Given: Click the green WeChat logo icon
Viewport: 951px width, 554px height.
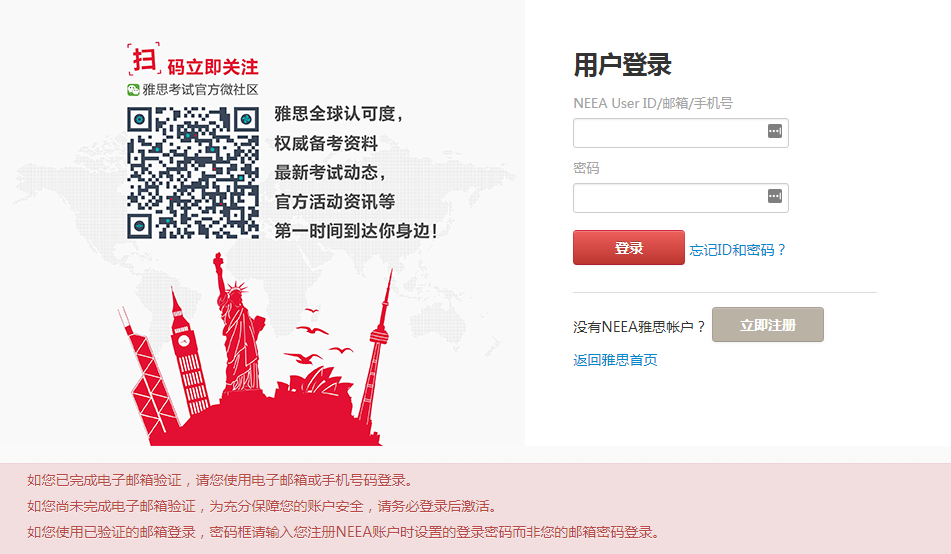Looking at the screenshot, I should [x=133, y=90].
